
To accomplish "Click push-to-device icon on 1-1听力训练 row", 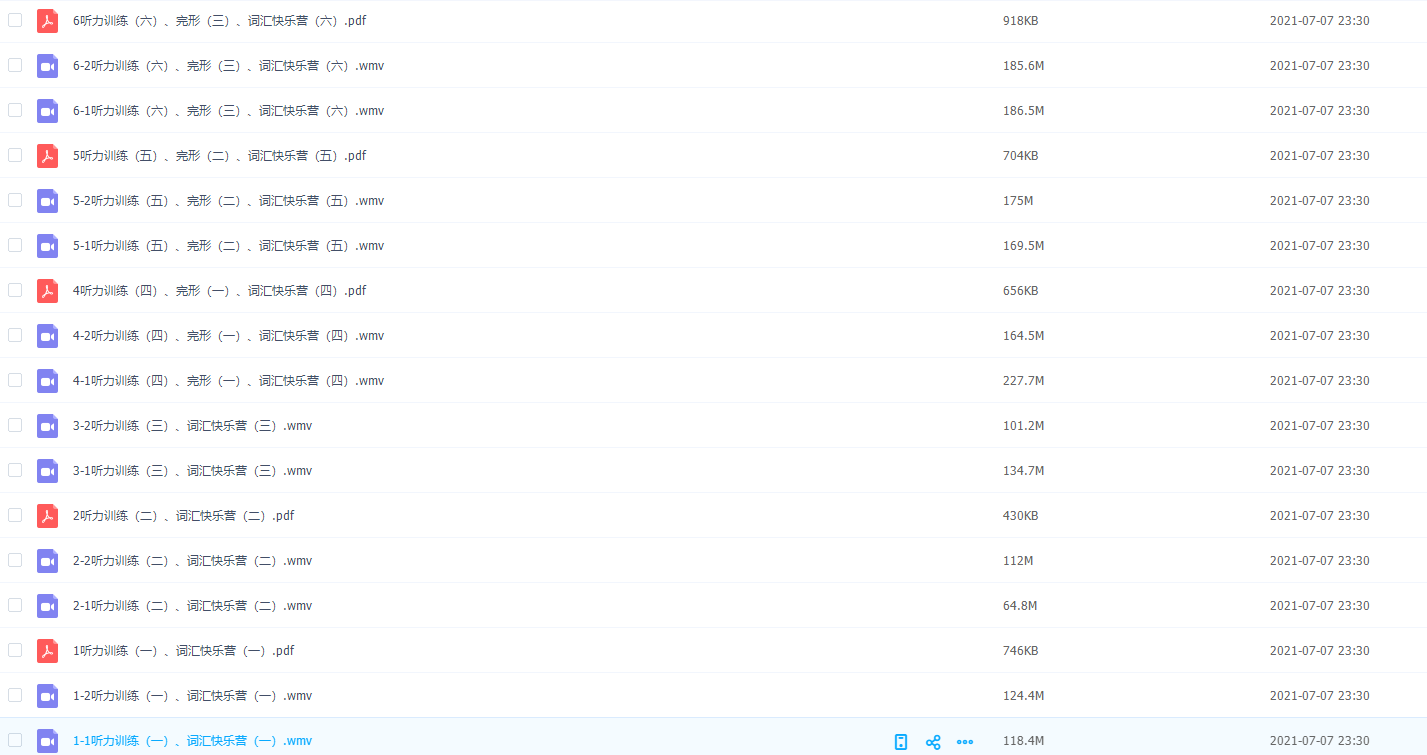I will [901, 741].
